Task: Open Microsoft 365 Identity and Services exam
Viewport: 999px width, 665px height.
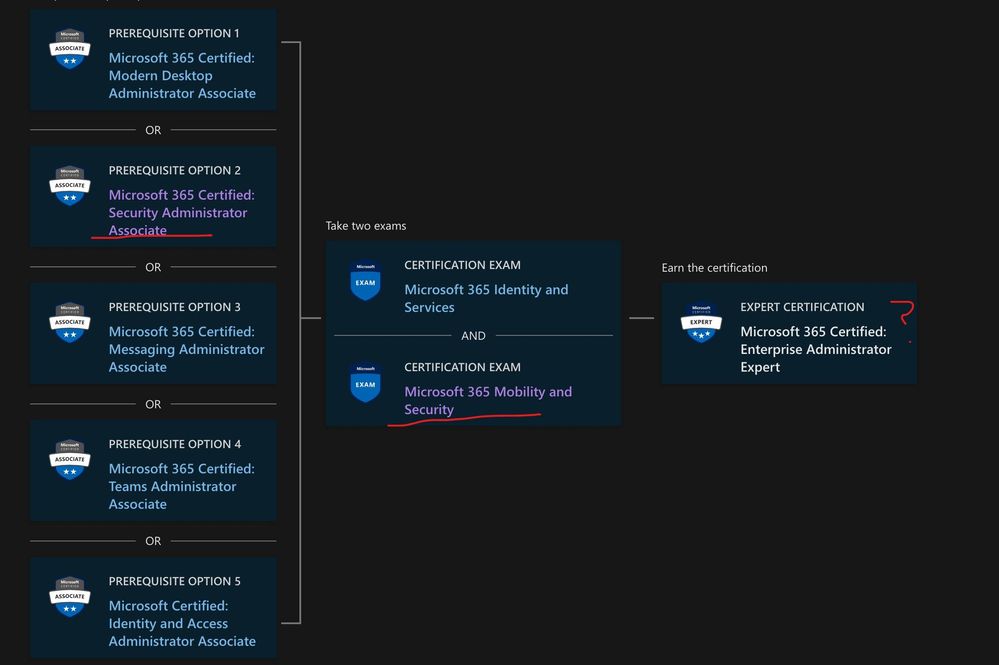Action: (486, 298)
